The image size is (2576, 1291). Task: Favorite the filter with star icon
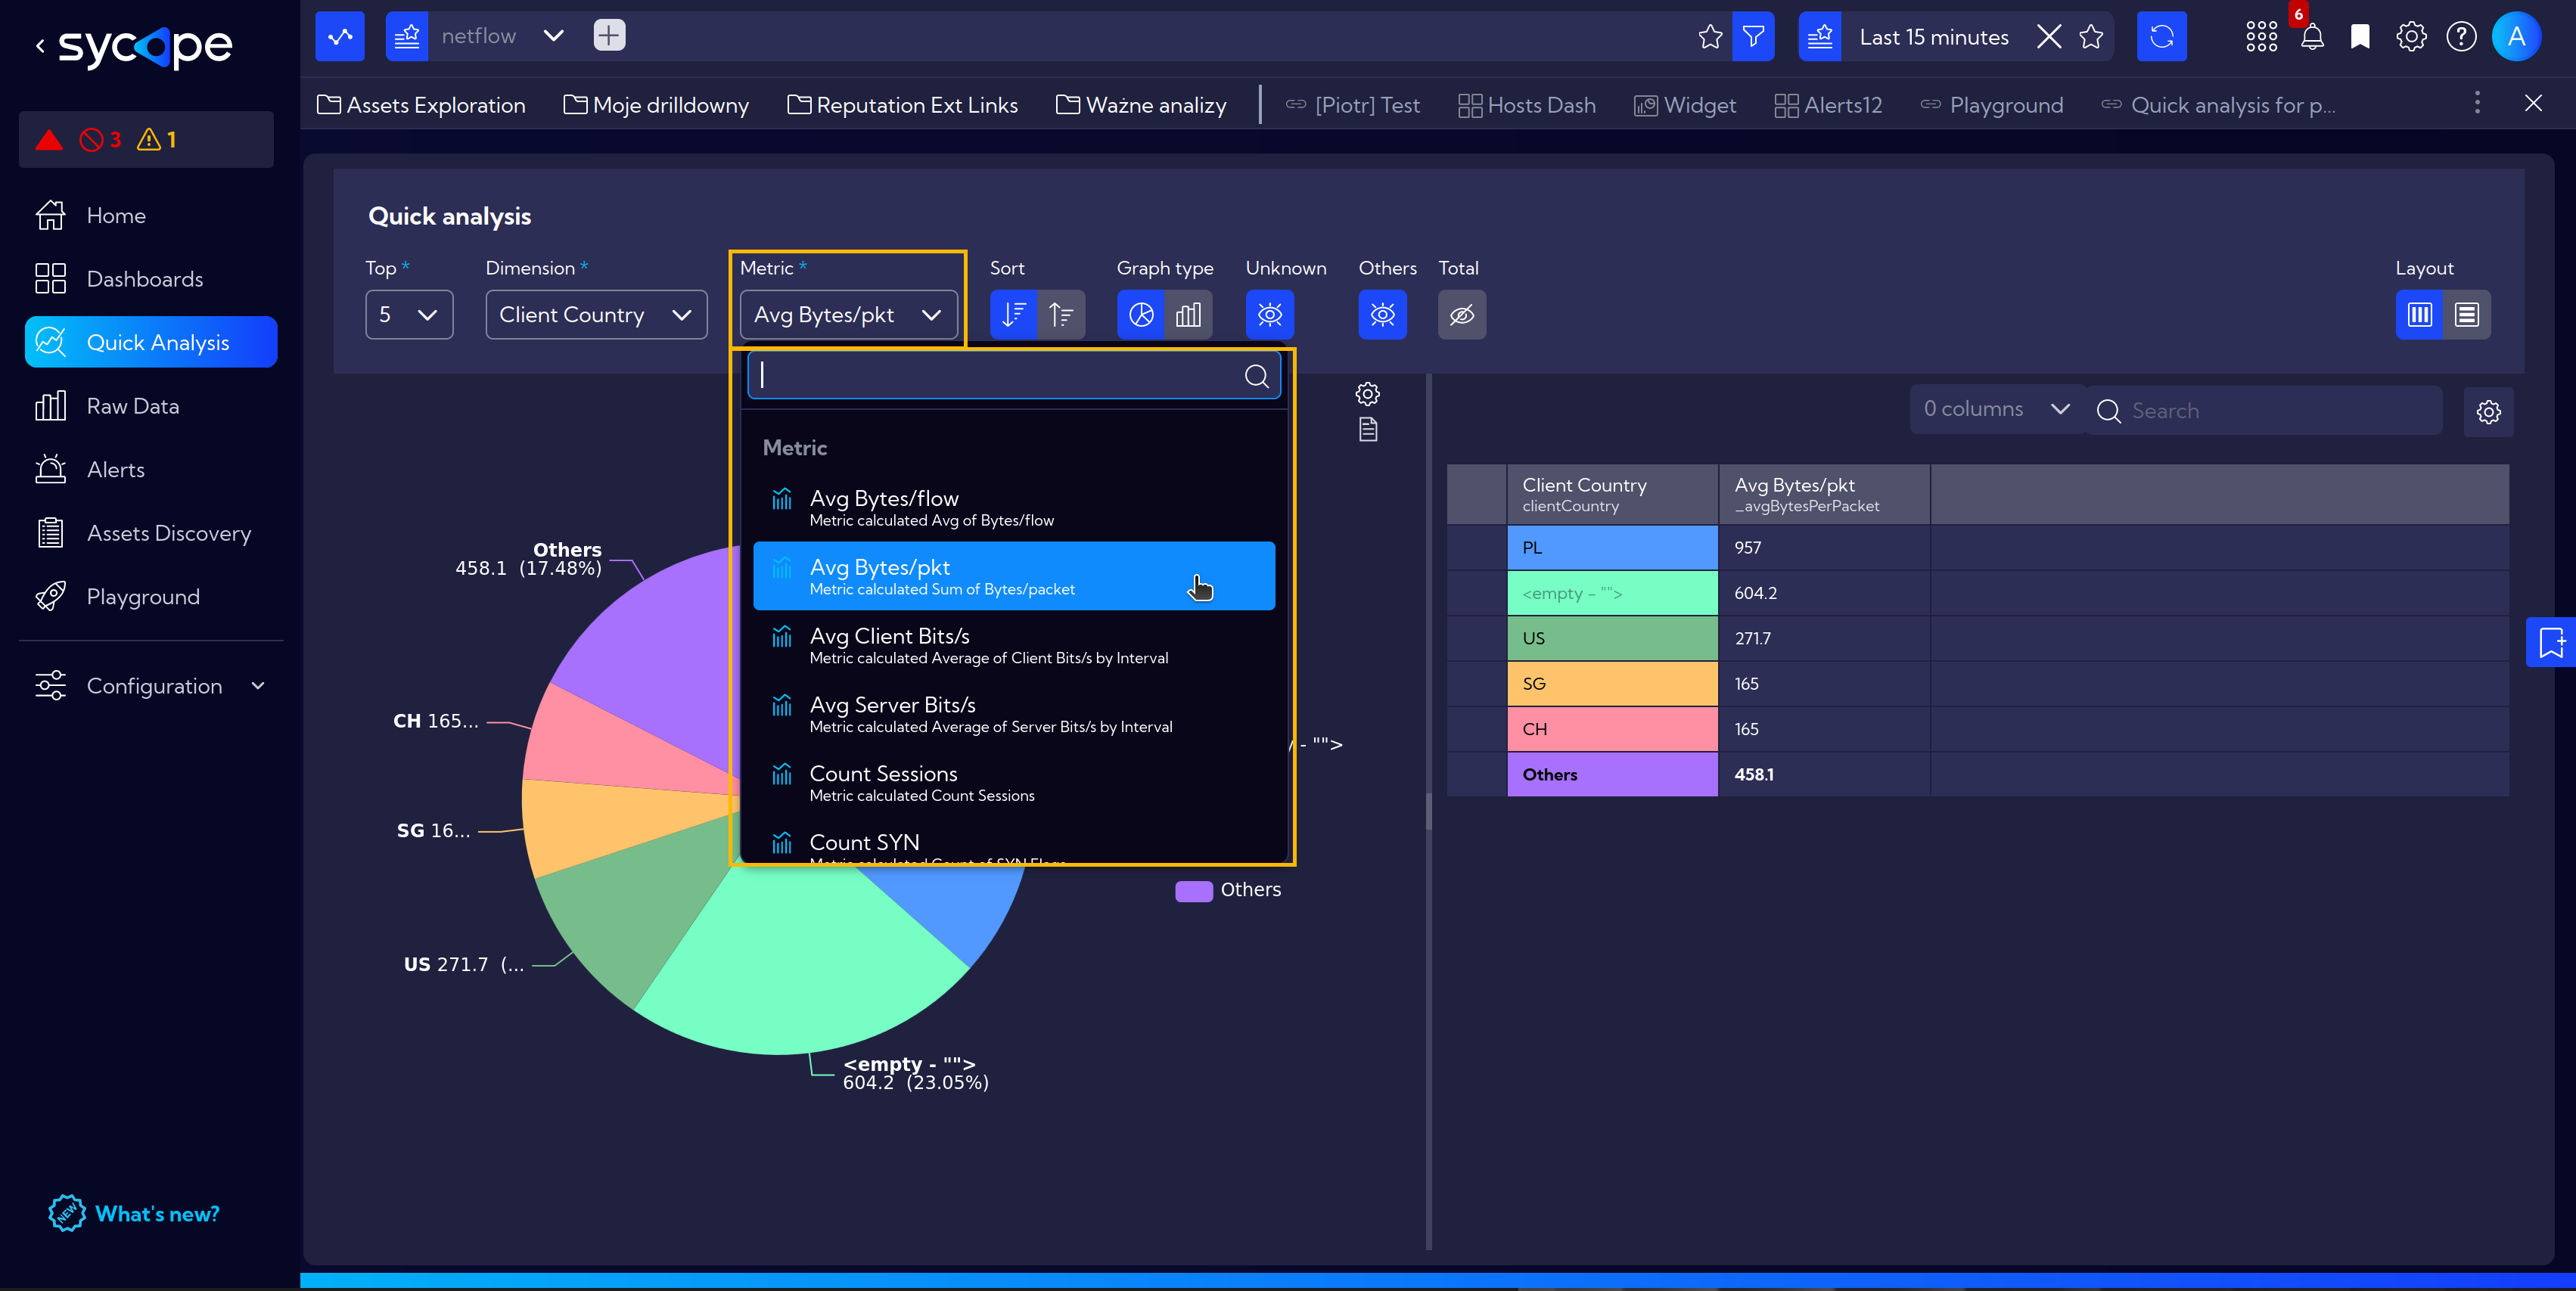tap(1710, 37)
